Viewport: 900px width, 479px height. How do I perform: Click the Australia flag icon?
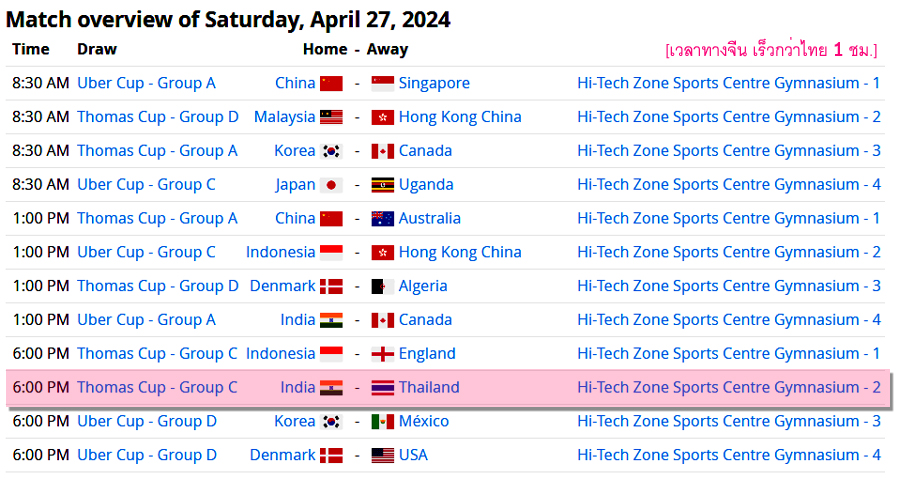(382, 219)
